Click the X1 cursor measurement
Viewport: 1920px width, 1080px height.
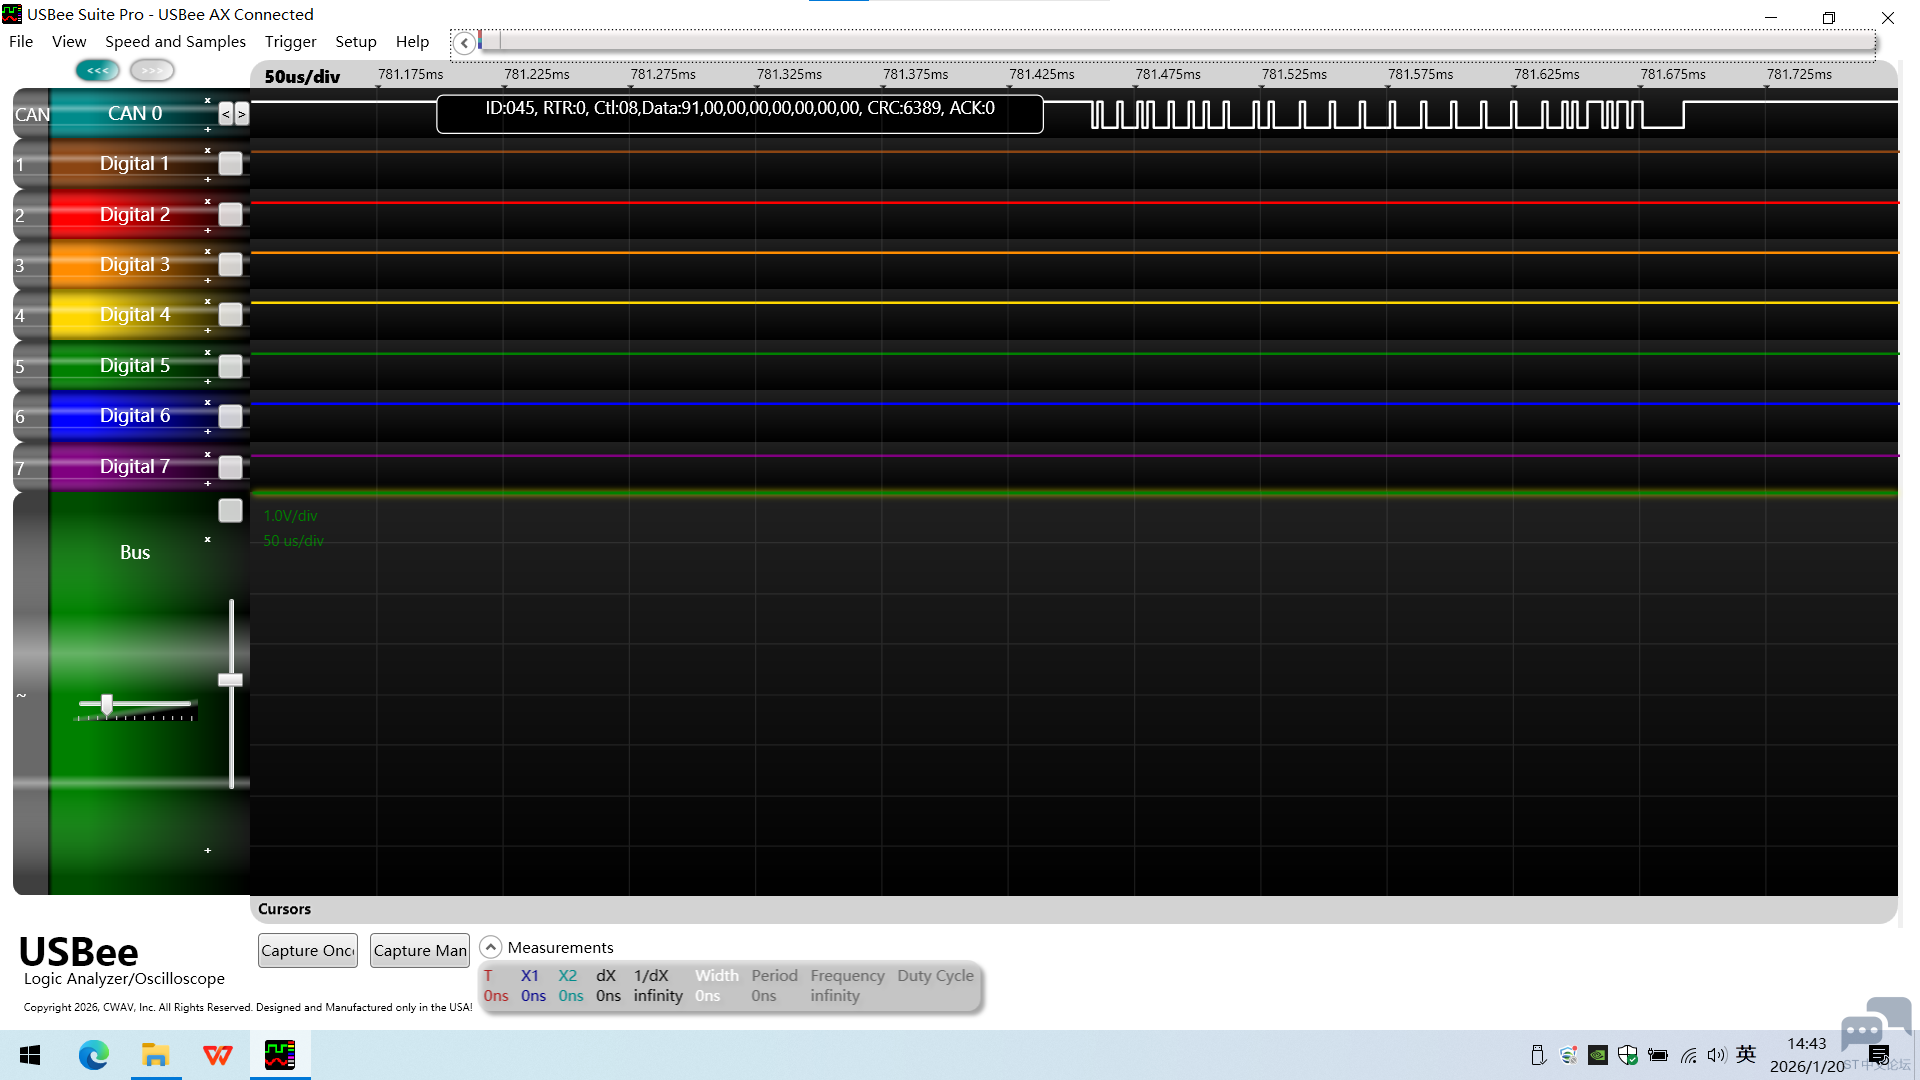[533, 986]
